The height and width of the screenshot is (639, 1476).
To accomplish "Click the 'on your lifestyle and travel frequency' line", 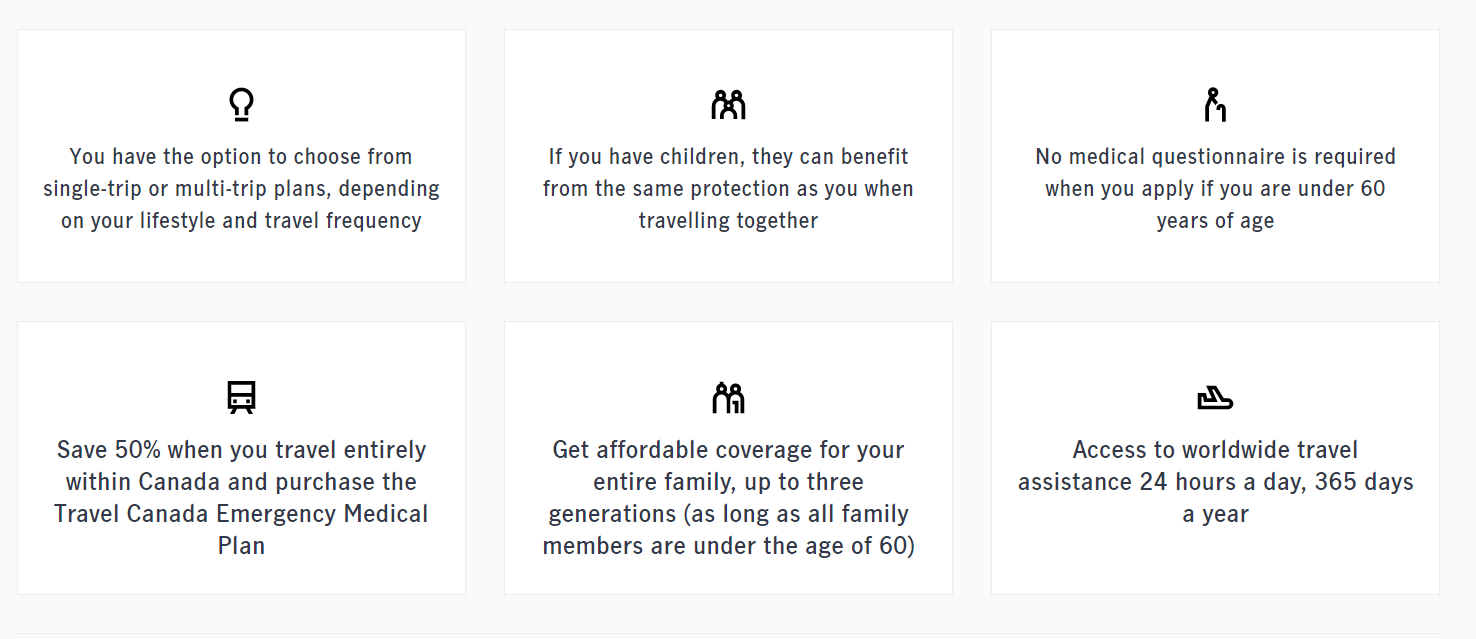I will [x=241, y=221].
